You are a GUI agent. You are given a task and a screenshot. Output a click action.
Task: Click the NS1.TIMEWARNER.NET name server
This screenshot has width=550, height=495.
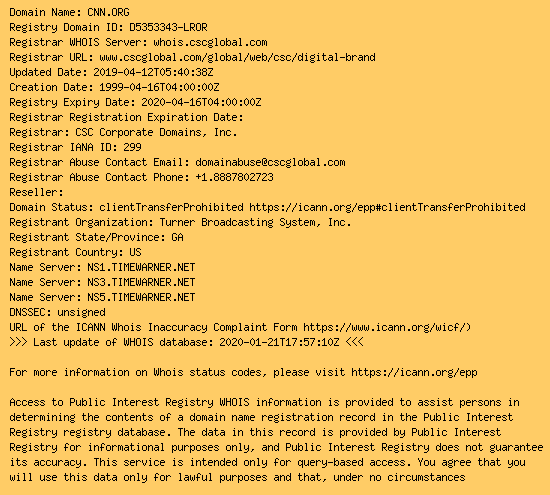(x=141, y=267)
